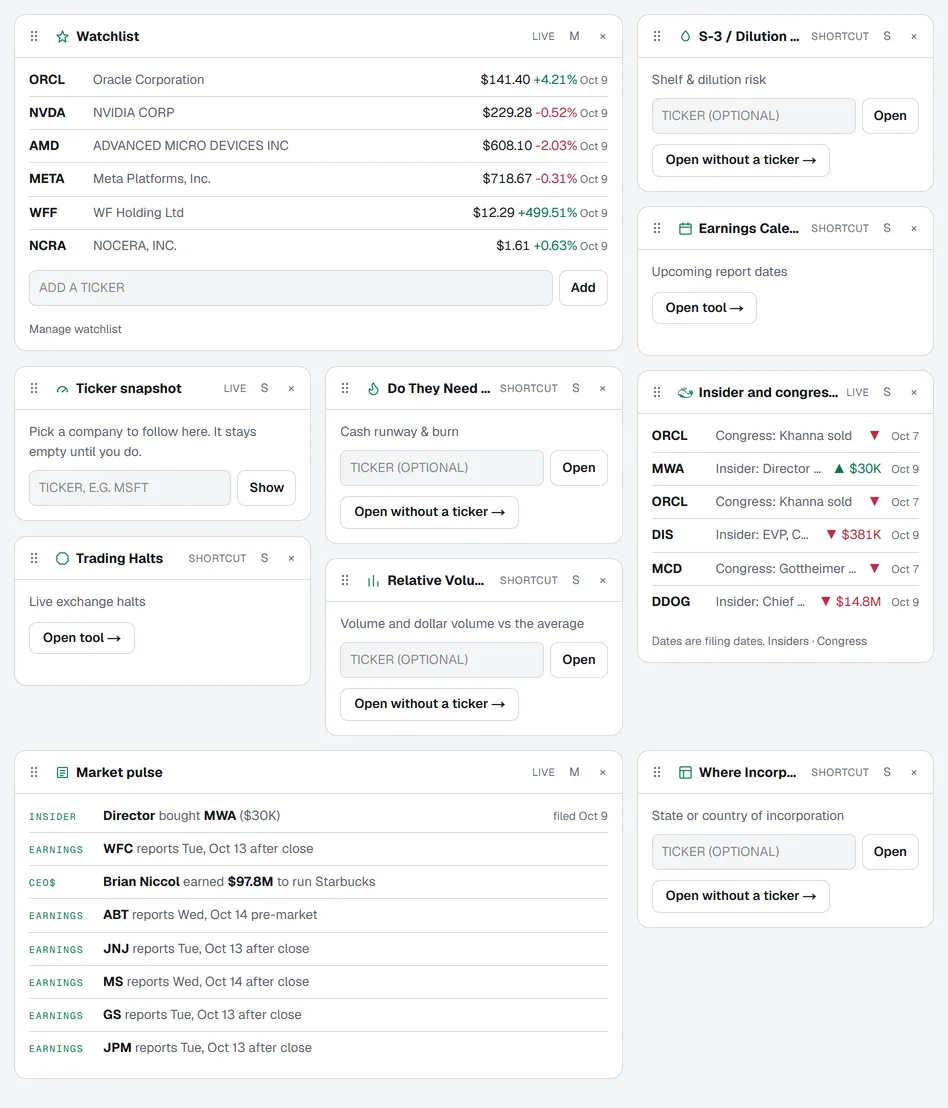Select the NVDA watchlist row
948x1108 pixels.
click(318, 113)
